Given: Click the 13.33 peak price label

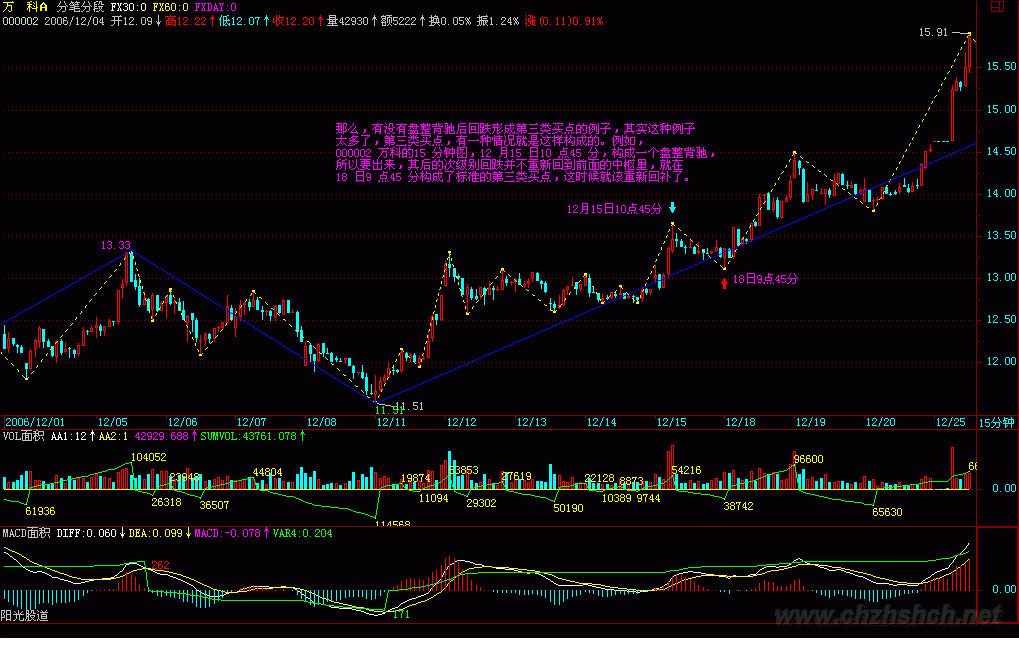Looking at the screenshot, I should [x=115, y=245].
